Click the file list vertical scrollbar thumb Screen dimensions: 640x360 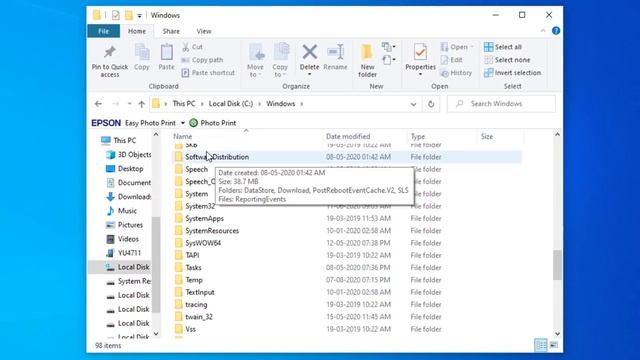[x=557, y=265]
